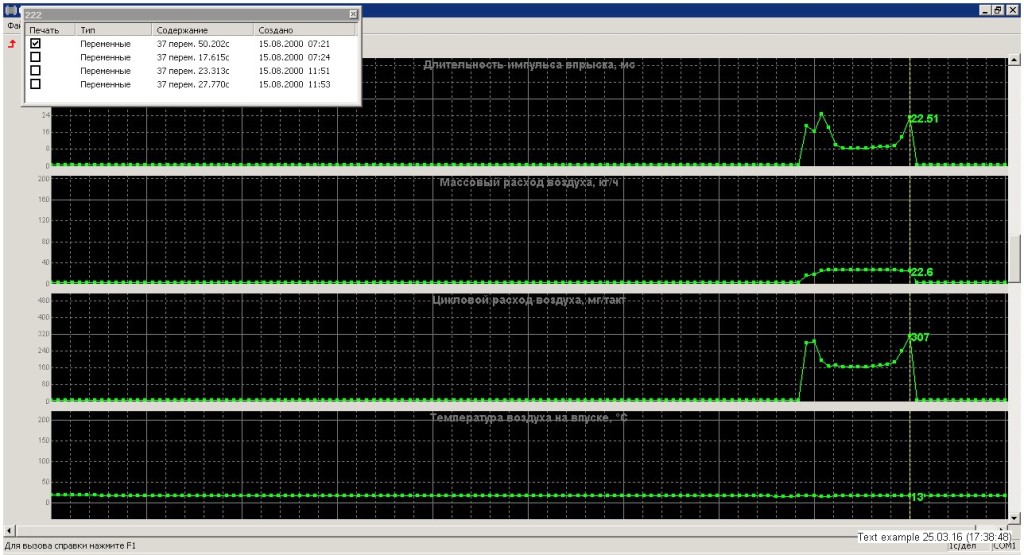Check the print box for 23.313c record
This screenshot has width=1024, height=555.
click(x=36, y=71)
